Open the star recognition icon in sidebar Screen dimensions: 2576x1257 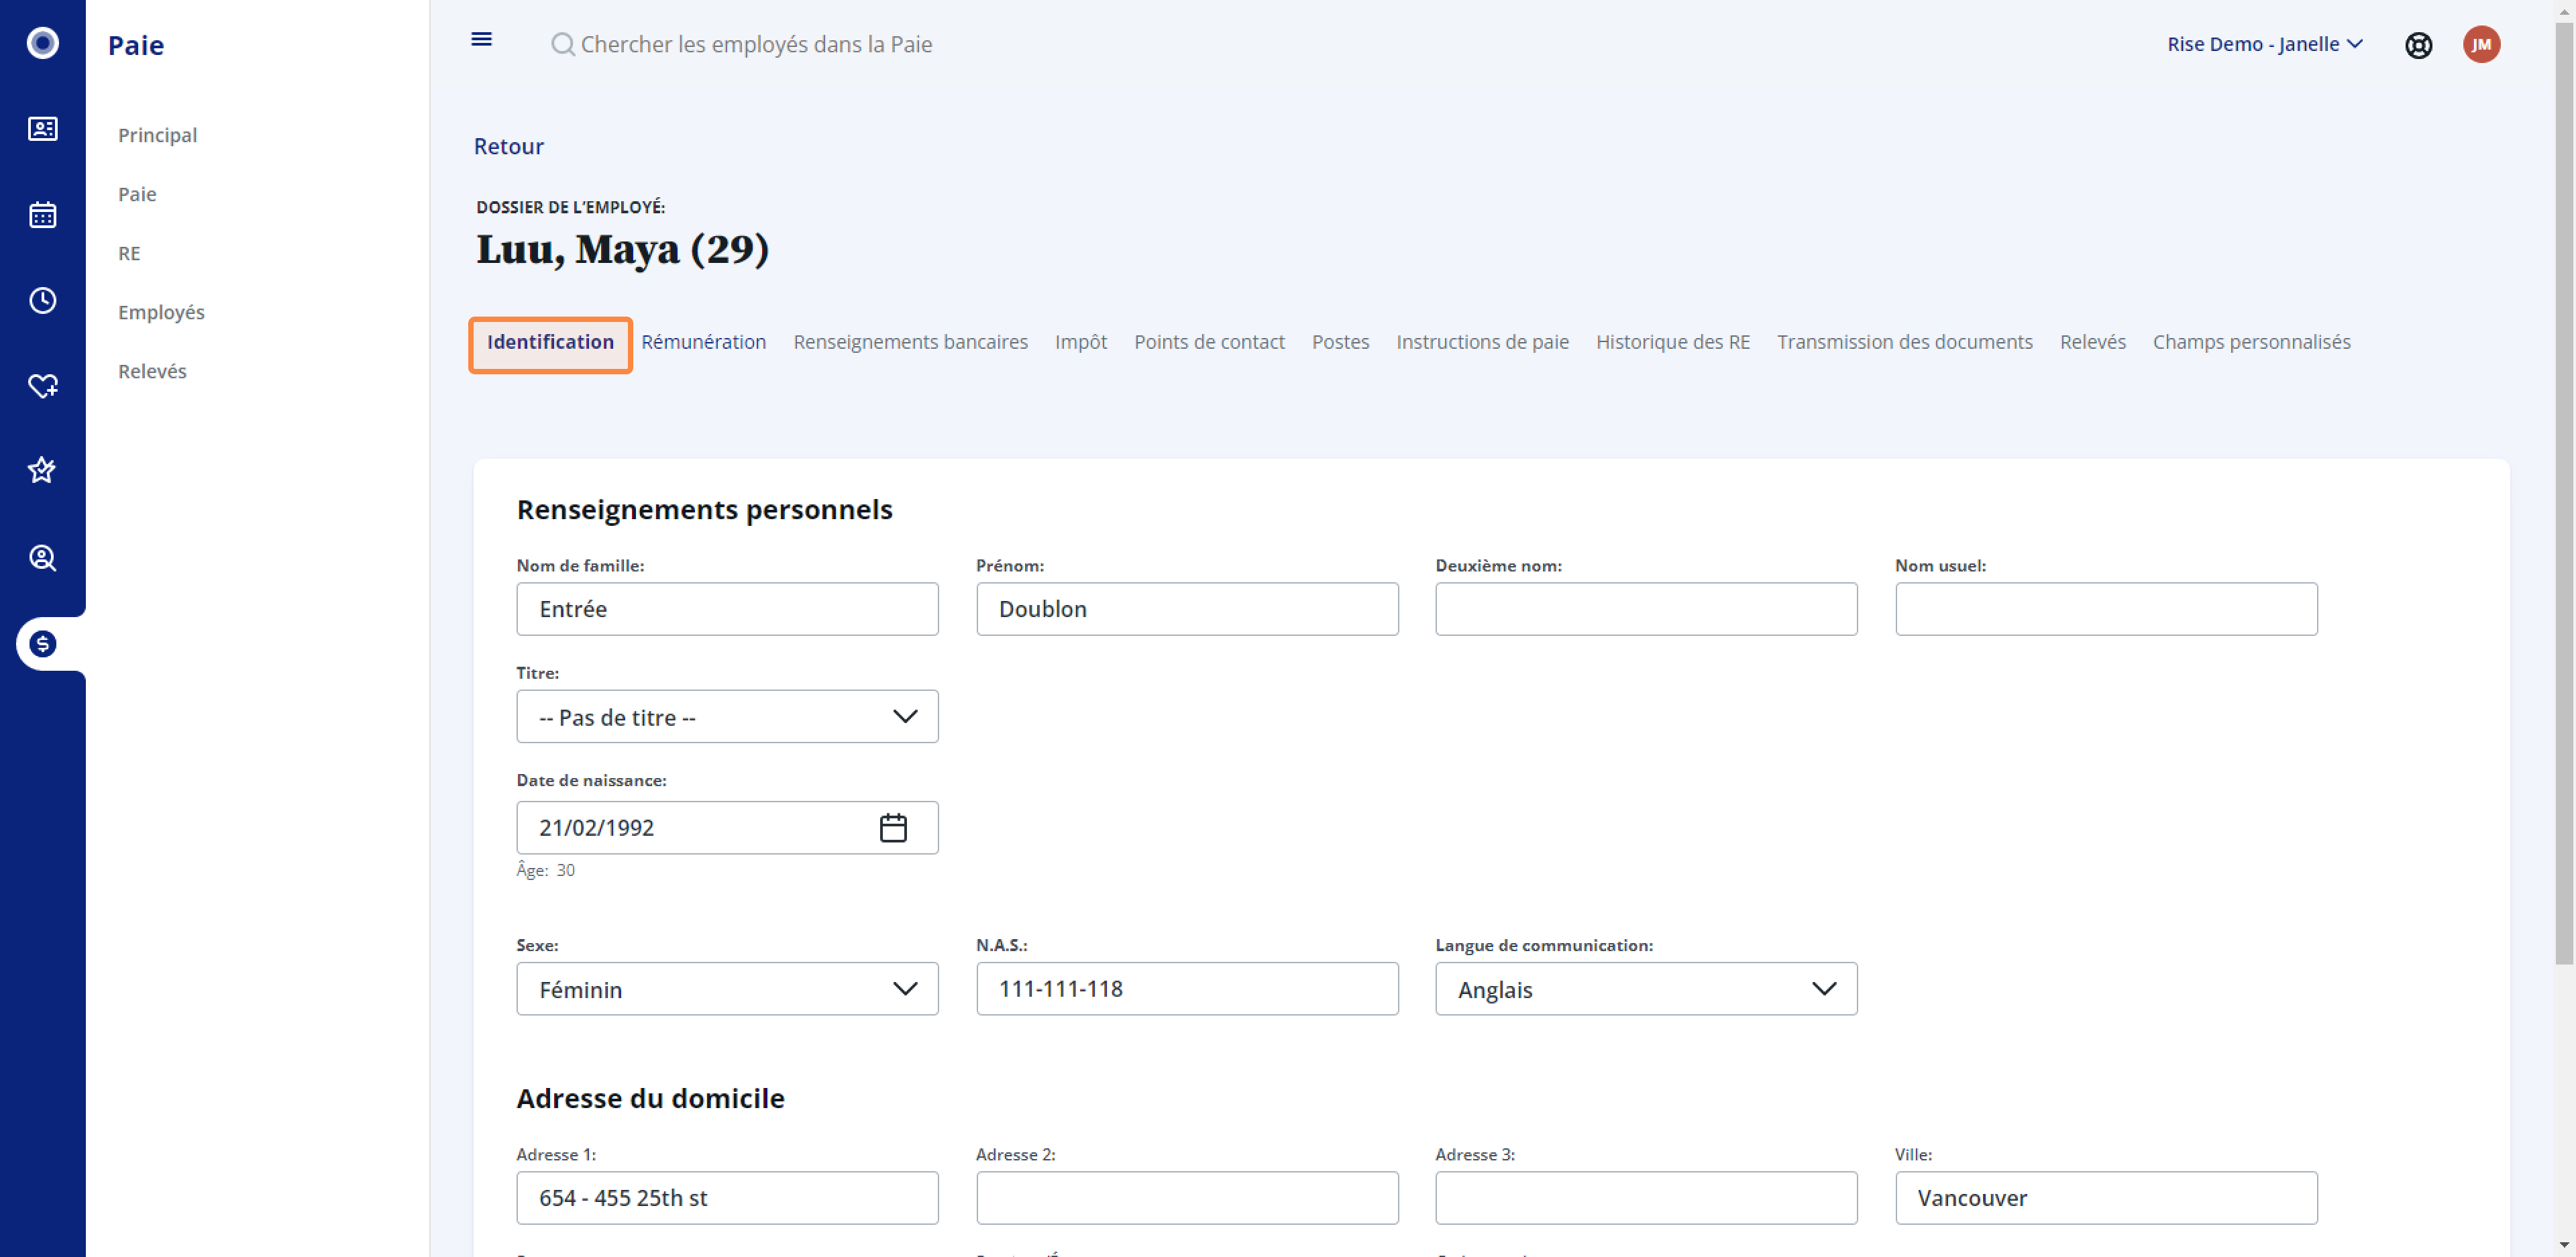42,470
